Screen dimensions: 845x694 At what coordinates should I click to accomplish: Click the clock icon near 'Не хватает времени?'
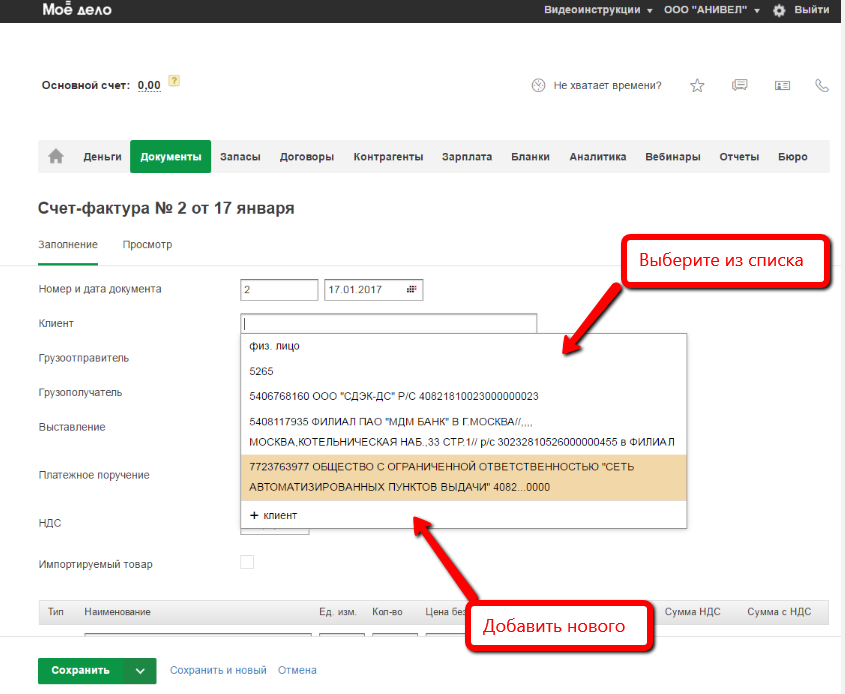(539, 86)
